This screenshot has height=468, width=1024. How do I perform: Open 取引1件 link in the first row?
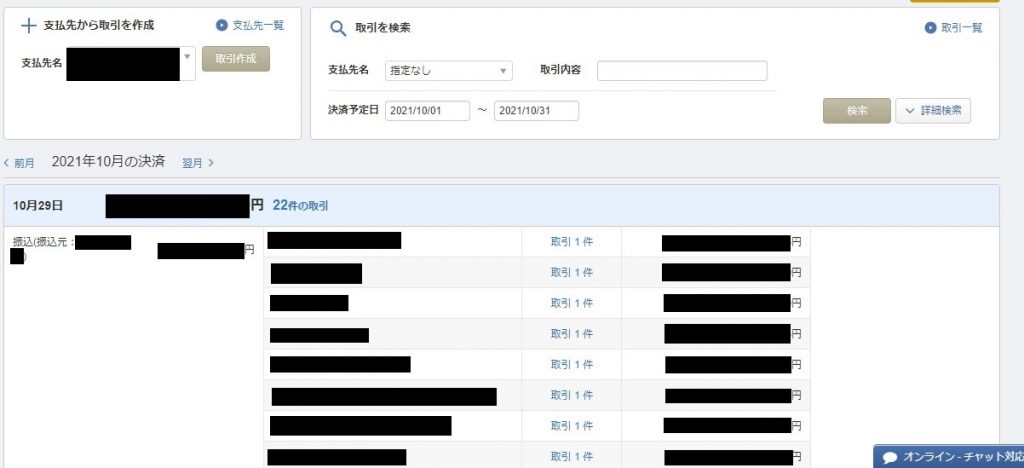coord(571,242)
